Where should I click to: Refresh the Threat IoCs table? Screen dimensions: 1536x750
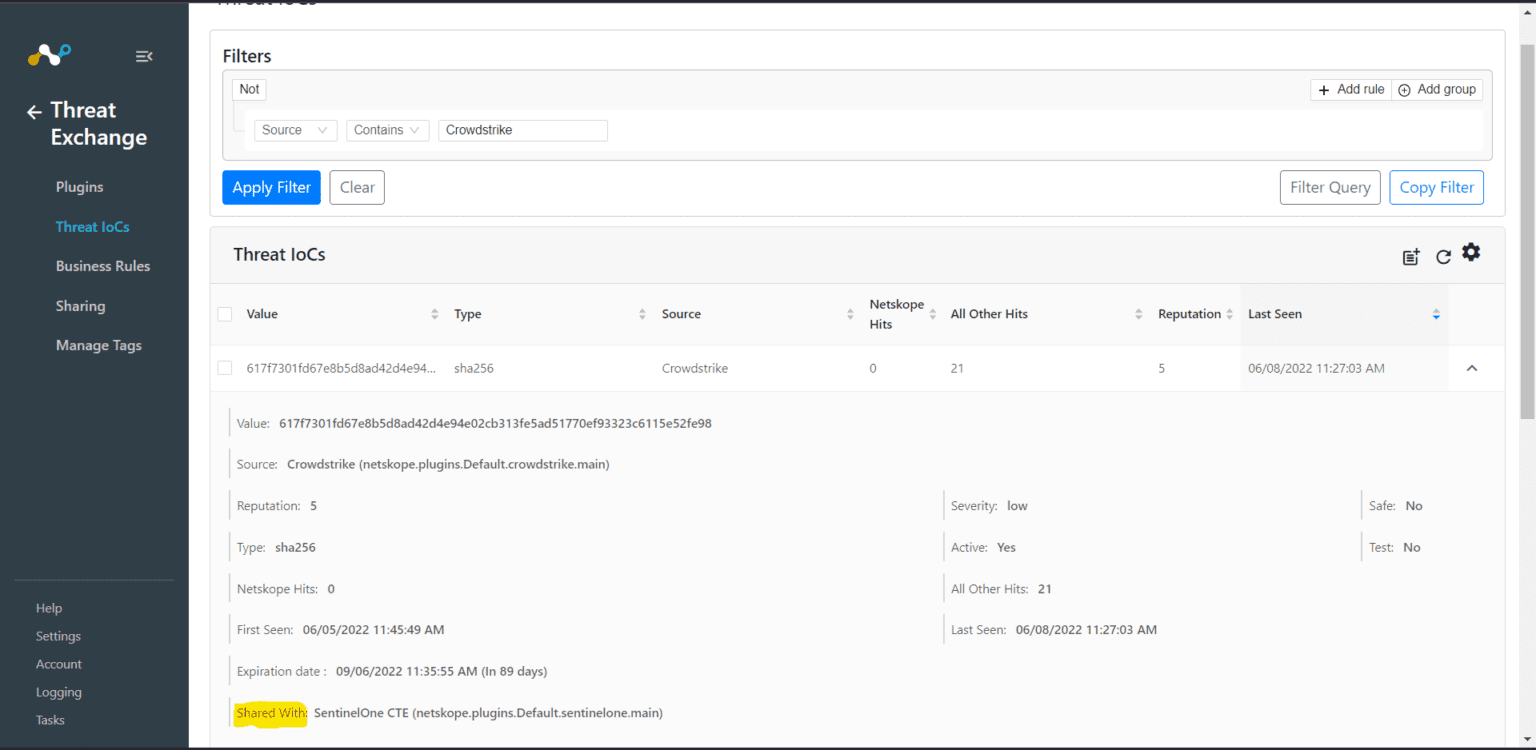pyautogui.click(x=1442, y=256)
